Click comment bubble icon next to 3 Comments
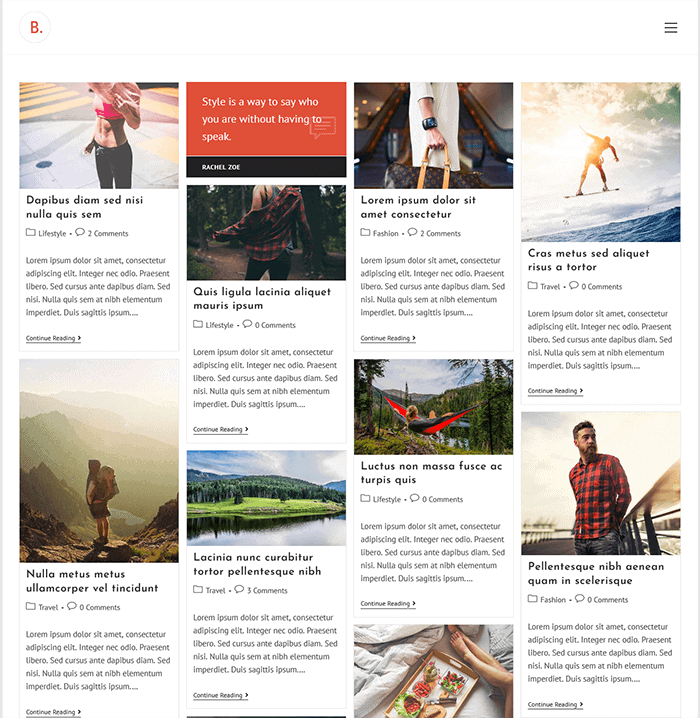Screen dimensions: 700x718 click(239, 589)
